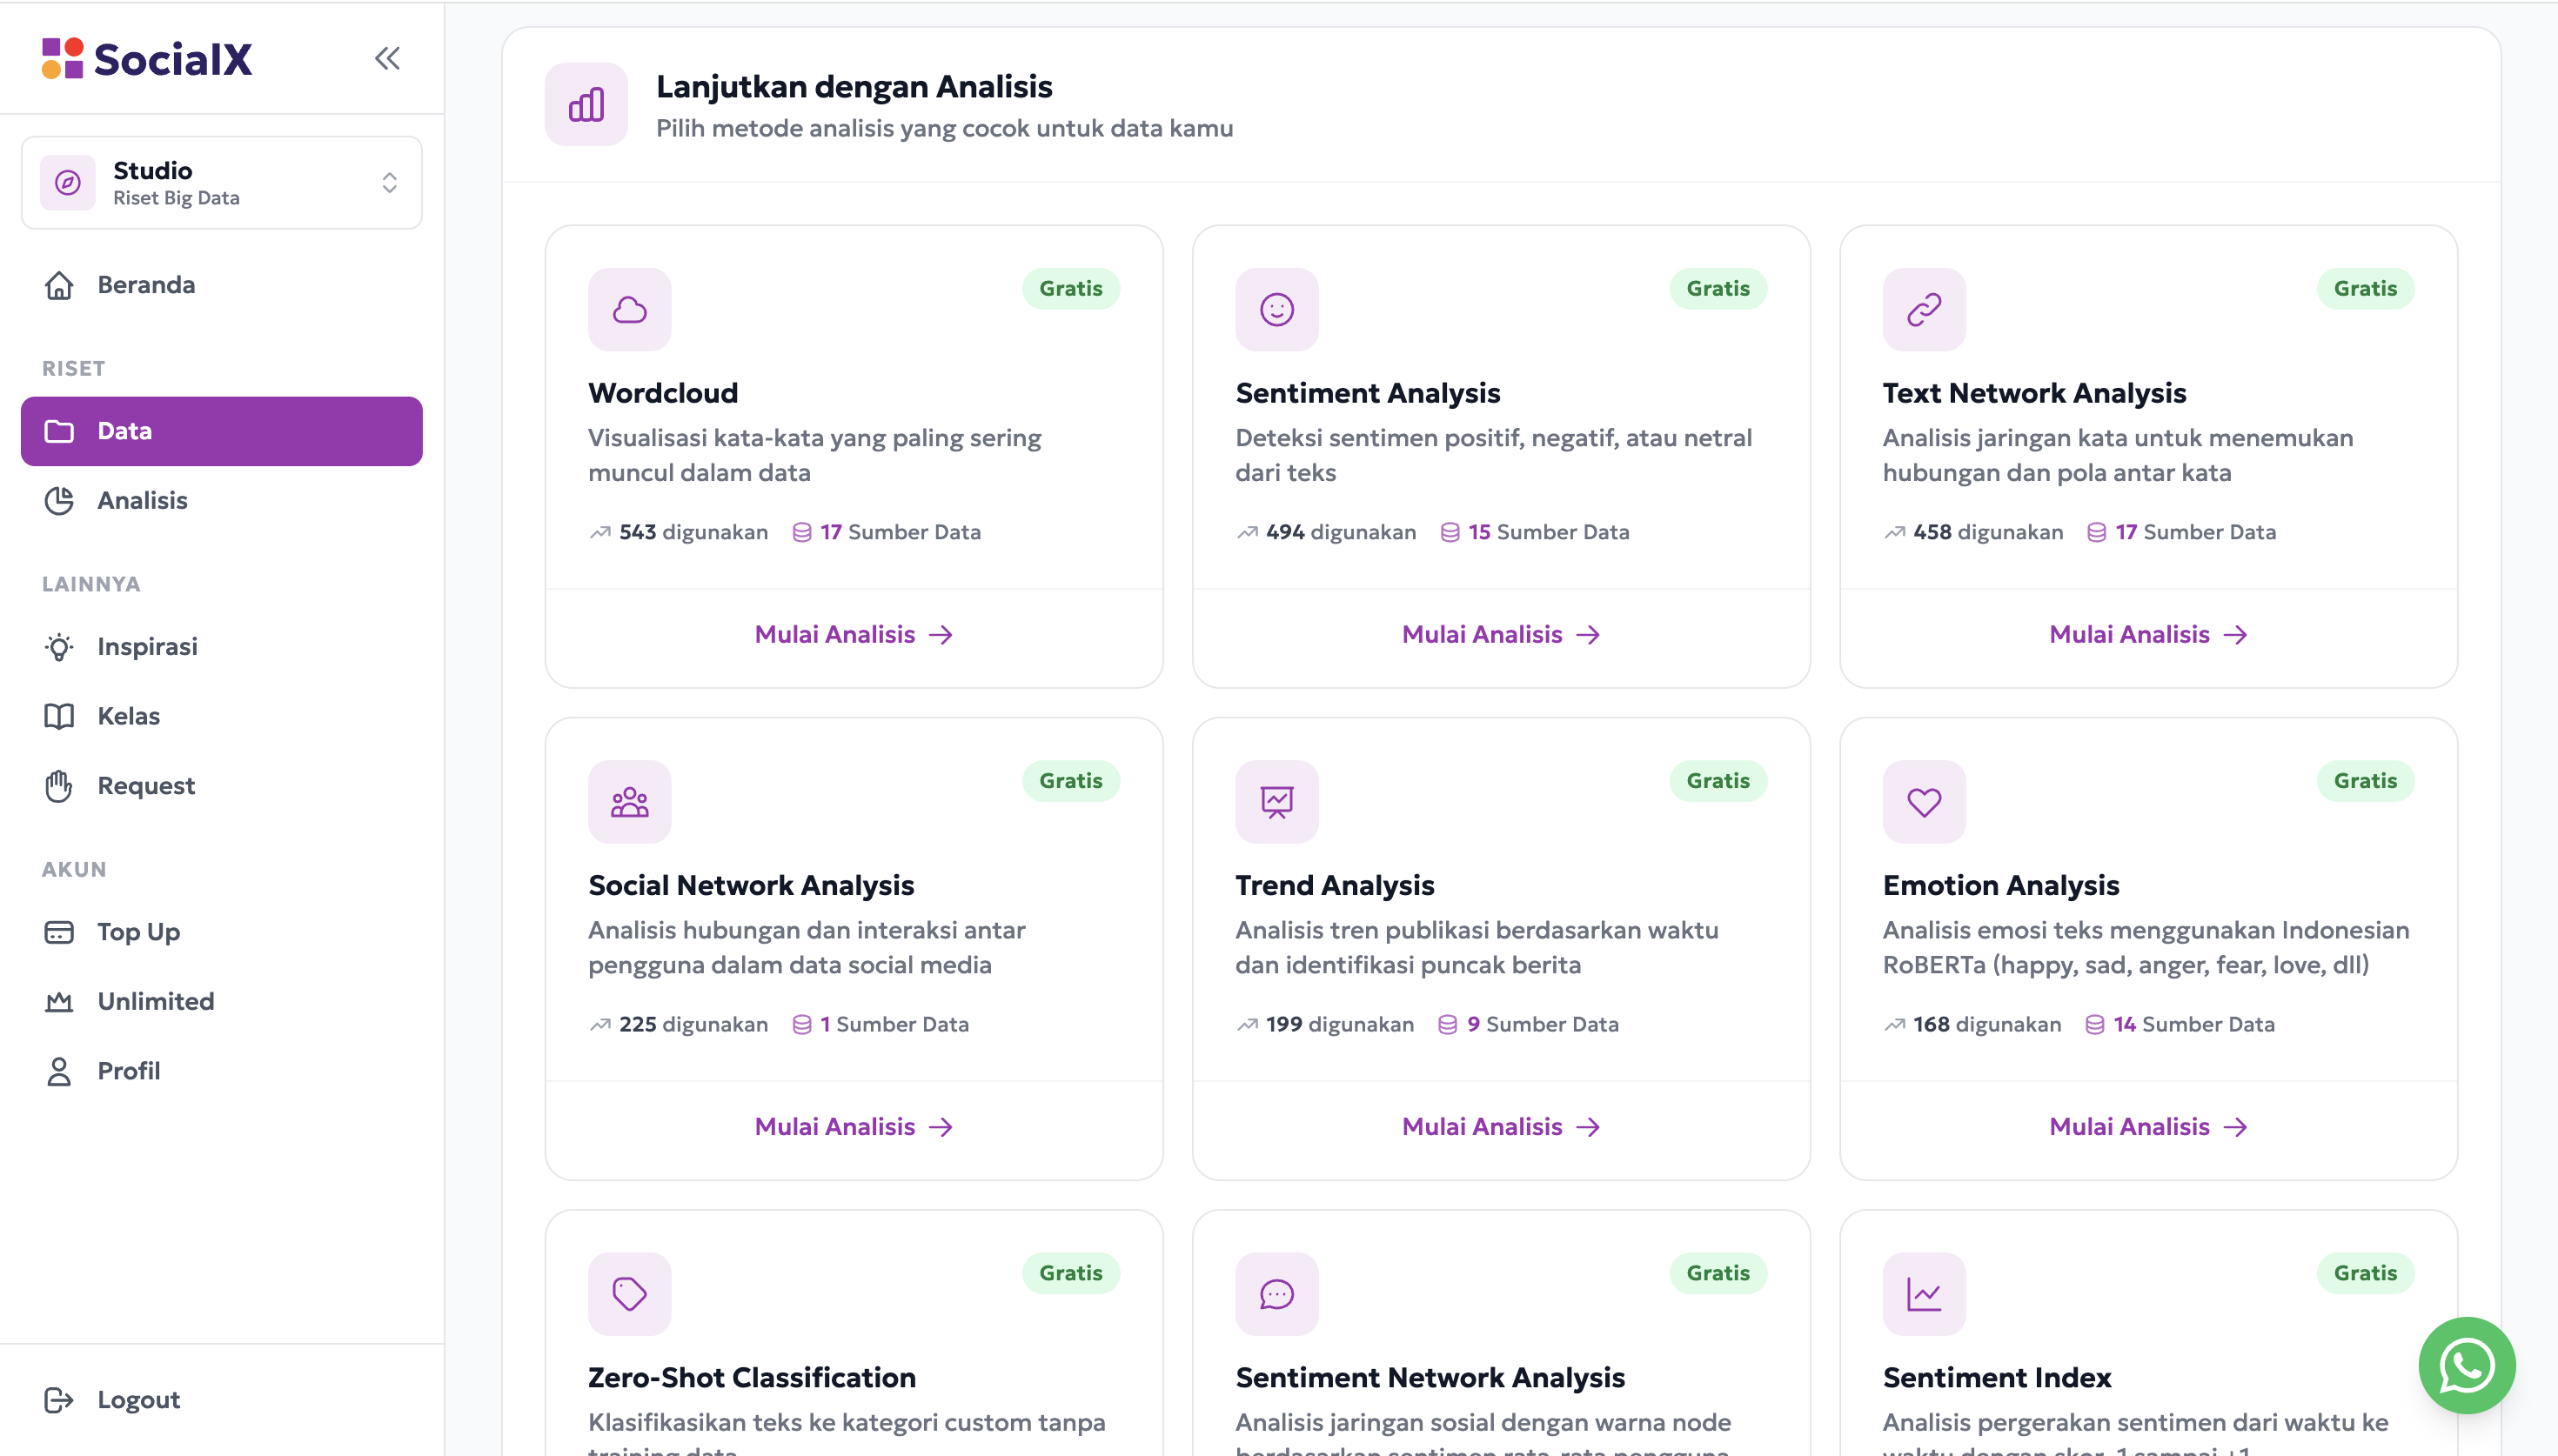Open the Unlimited plan page
2558x1456 pixels.
point(221,1001)
